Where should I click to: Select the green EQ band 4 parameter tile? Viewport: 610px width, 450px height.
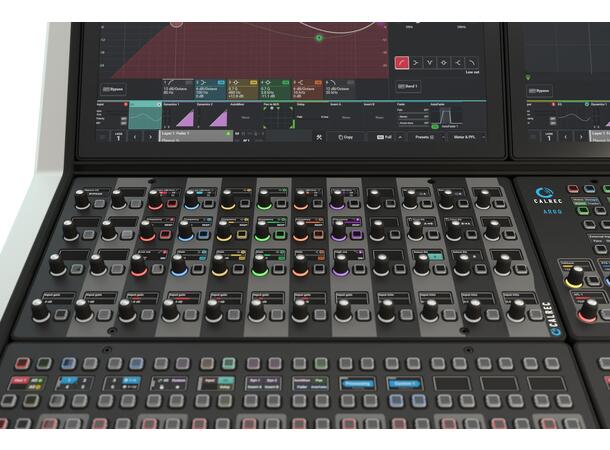tap(275, 89)
